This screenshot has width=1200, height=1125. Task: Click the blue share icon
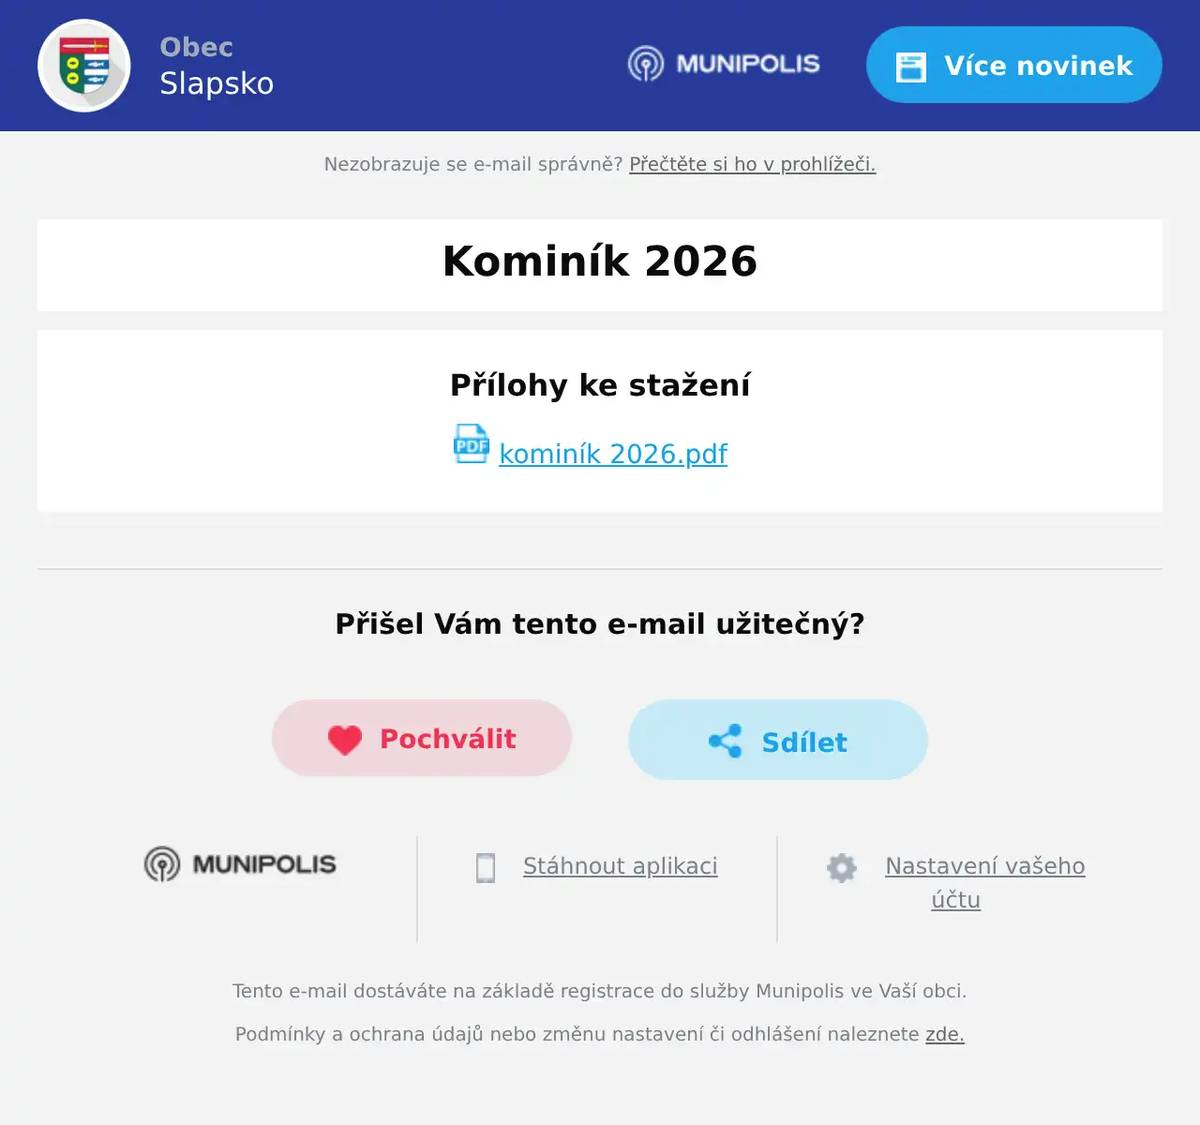tap(725, 741)
